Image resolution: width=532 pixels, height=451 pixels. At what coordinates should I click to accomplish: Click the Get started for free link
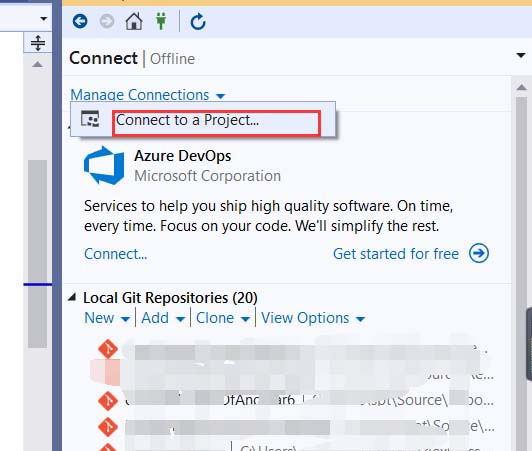coord(396,253)
